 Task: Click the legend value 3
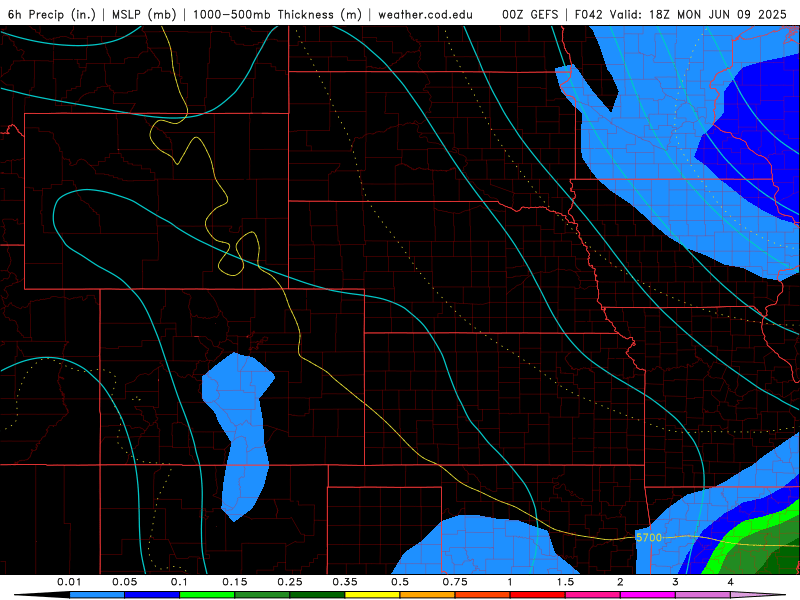(x=676, y=582)
